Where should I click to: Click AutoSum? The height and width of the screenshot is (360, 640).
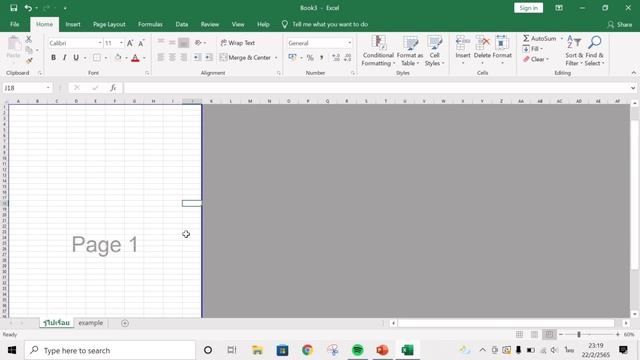click(x=540, y=38)
